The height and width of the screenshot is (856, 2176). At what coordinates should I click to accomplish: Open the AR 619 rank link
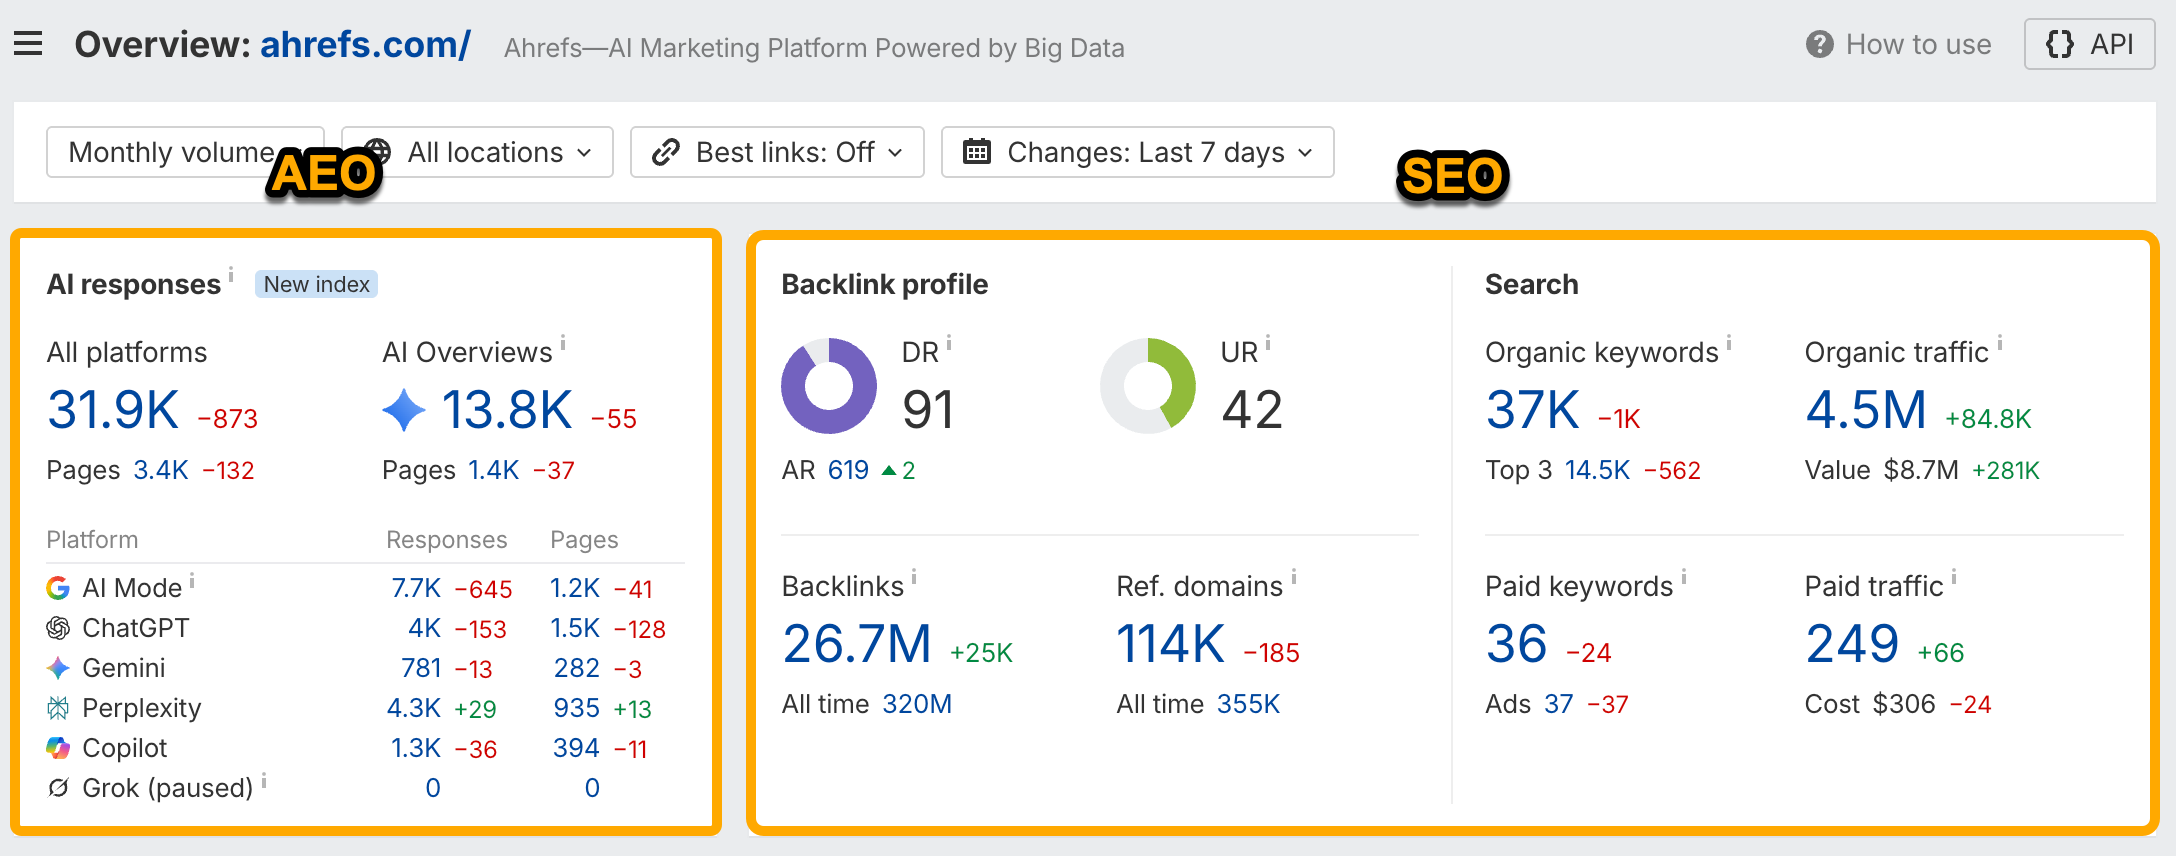tap(848, 470)
